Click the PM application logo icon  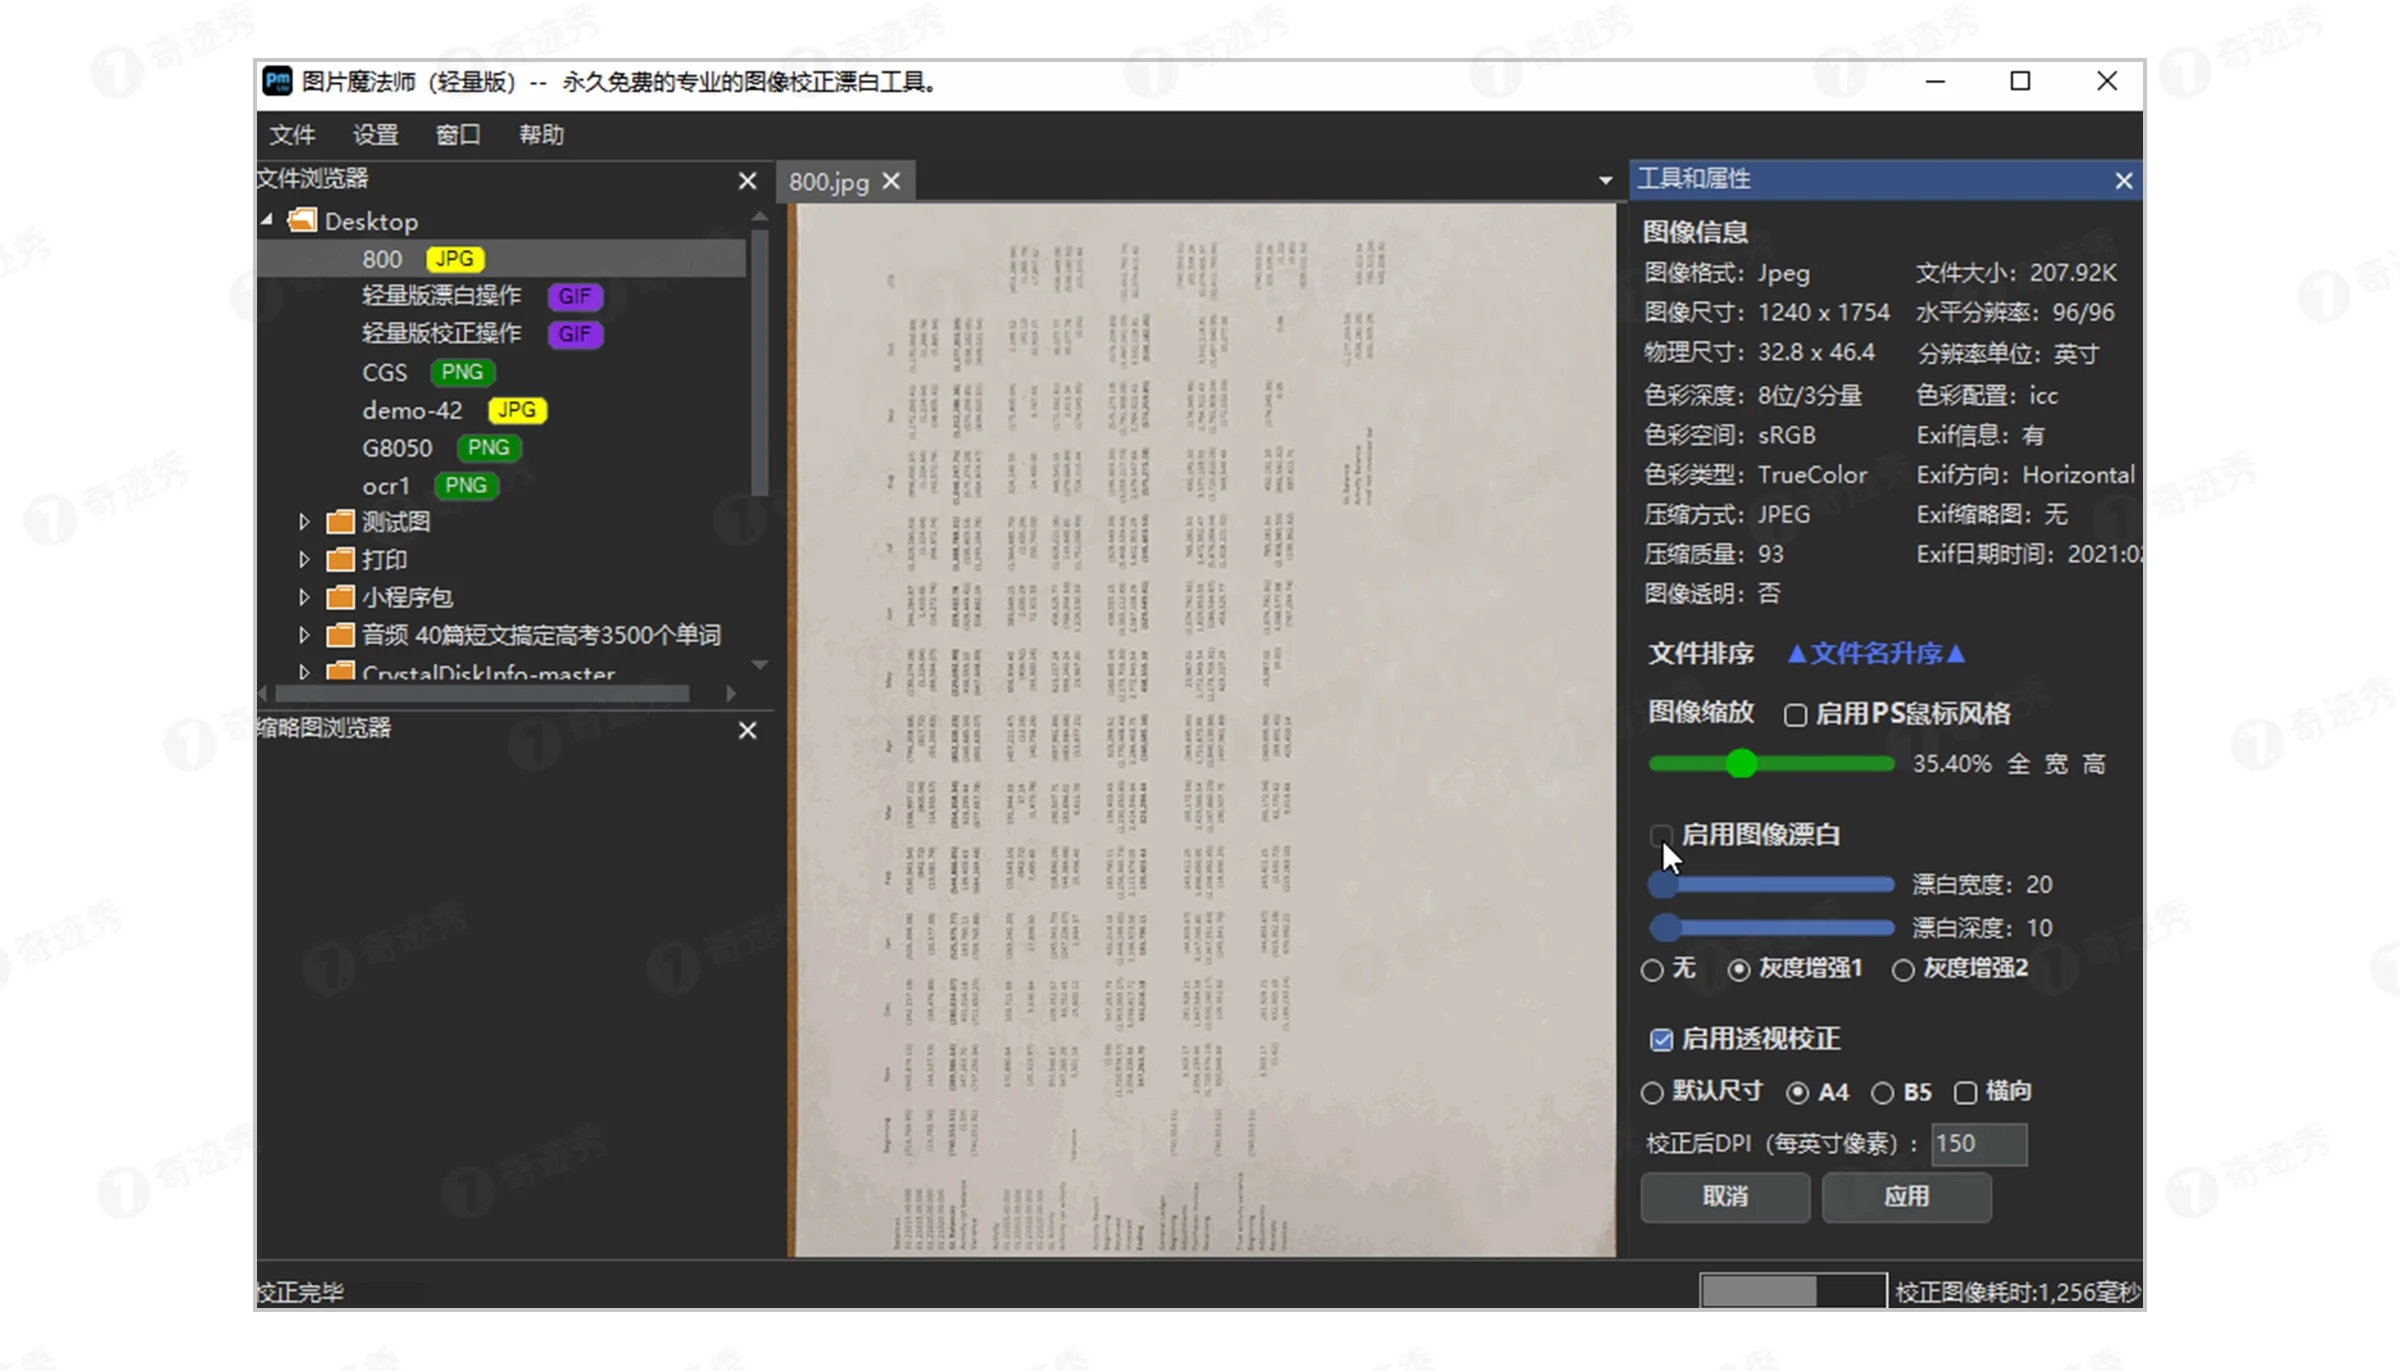277,81
